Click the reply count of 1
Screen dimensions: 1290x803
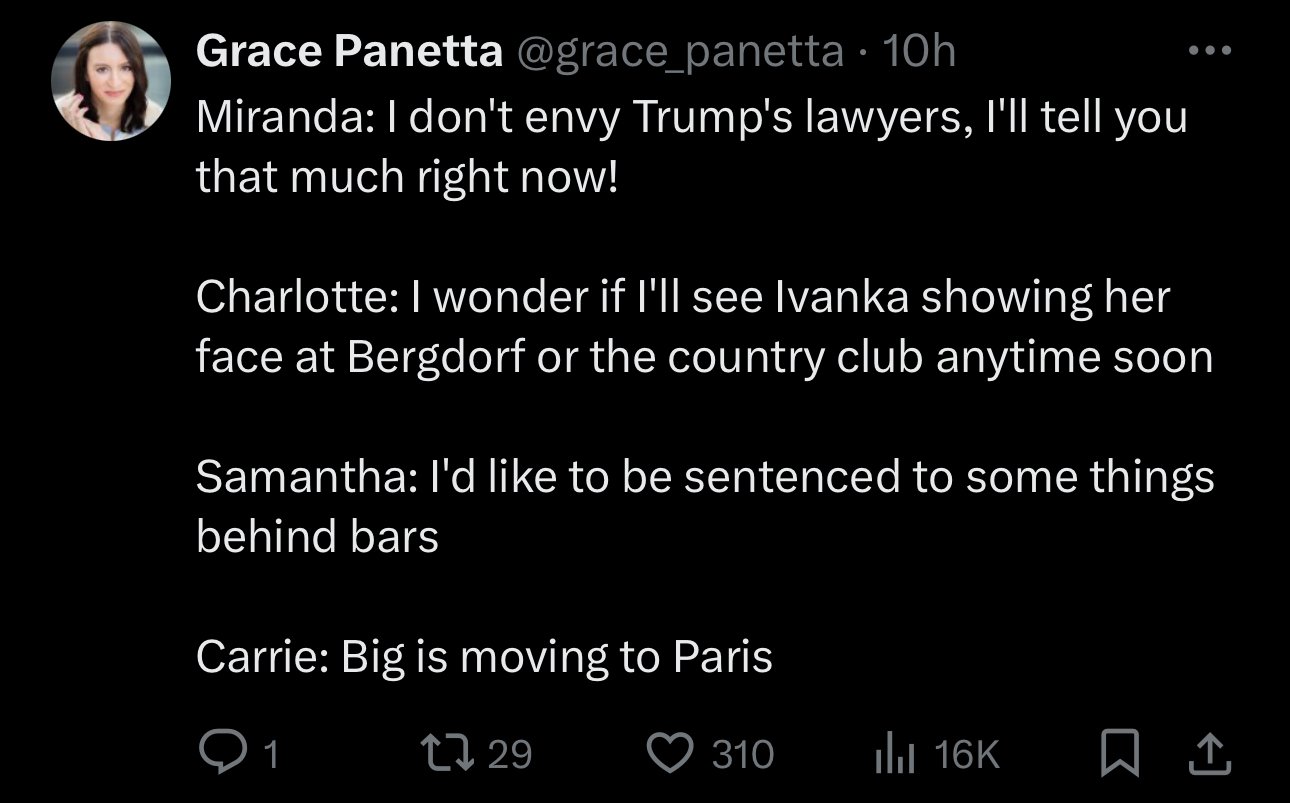tap(269, 754)
